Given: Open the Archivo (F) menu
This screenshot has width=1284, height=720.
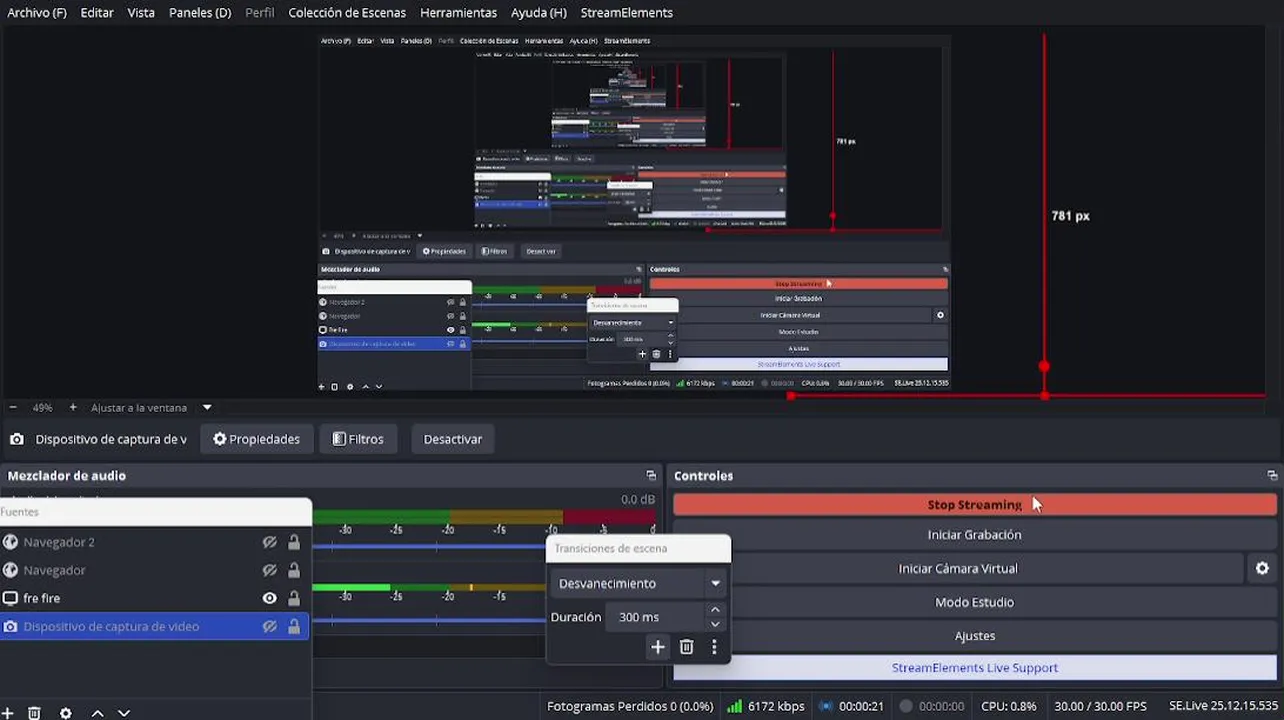Looking at the screenshot, I should 37,13.
